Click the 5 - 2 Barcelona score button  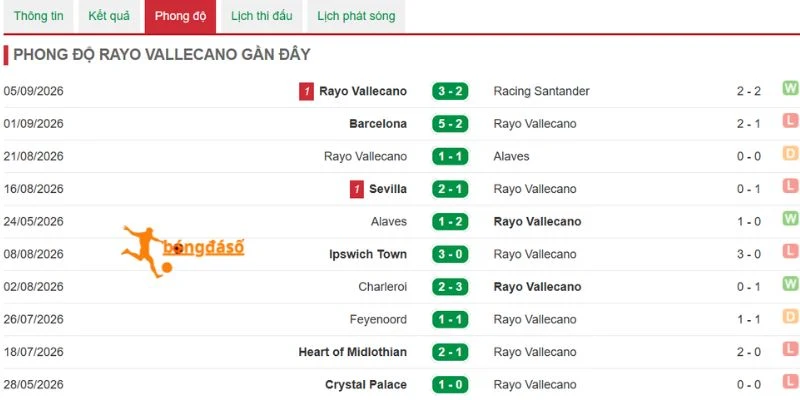449,124
